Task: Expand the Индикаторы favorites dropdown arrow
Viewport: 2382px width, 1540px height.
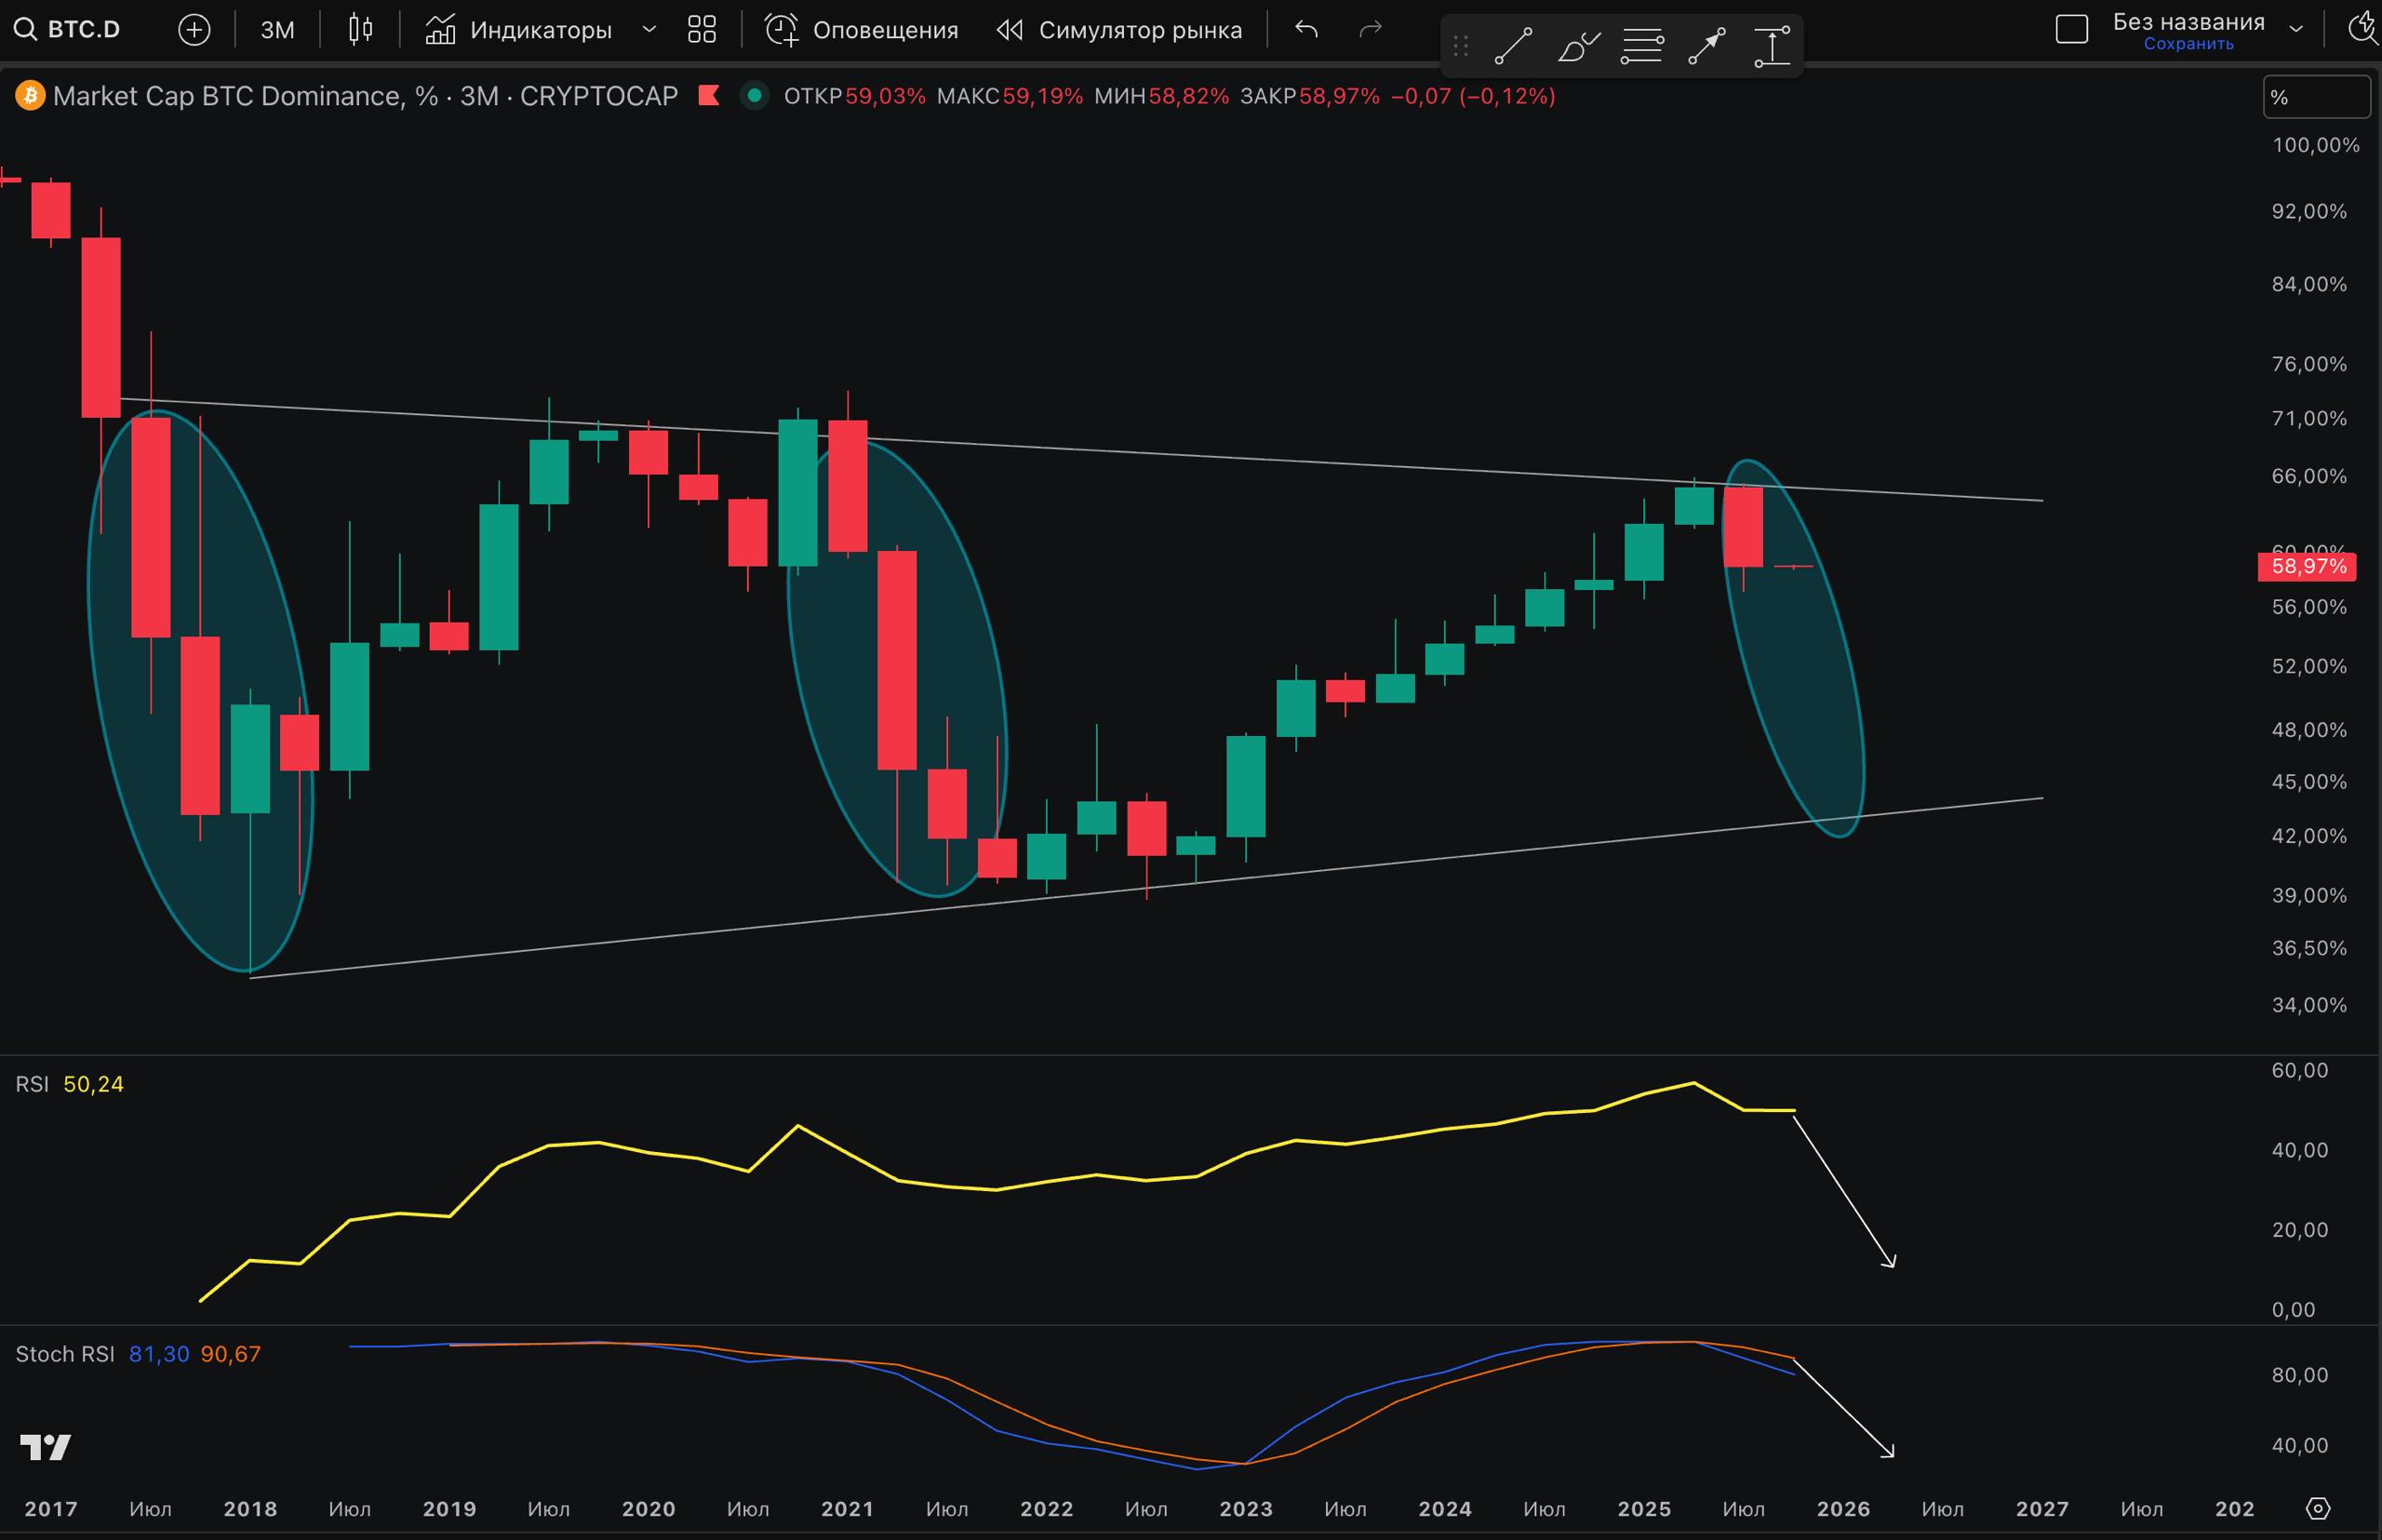Action: coord(649,30)
